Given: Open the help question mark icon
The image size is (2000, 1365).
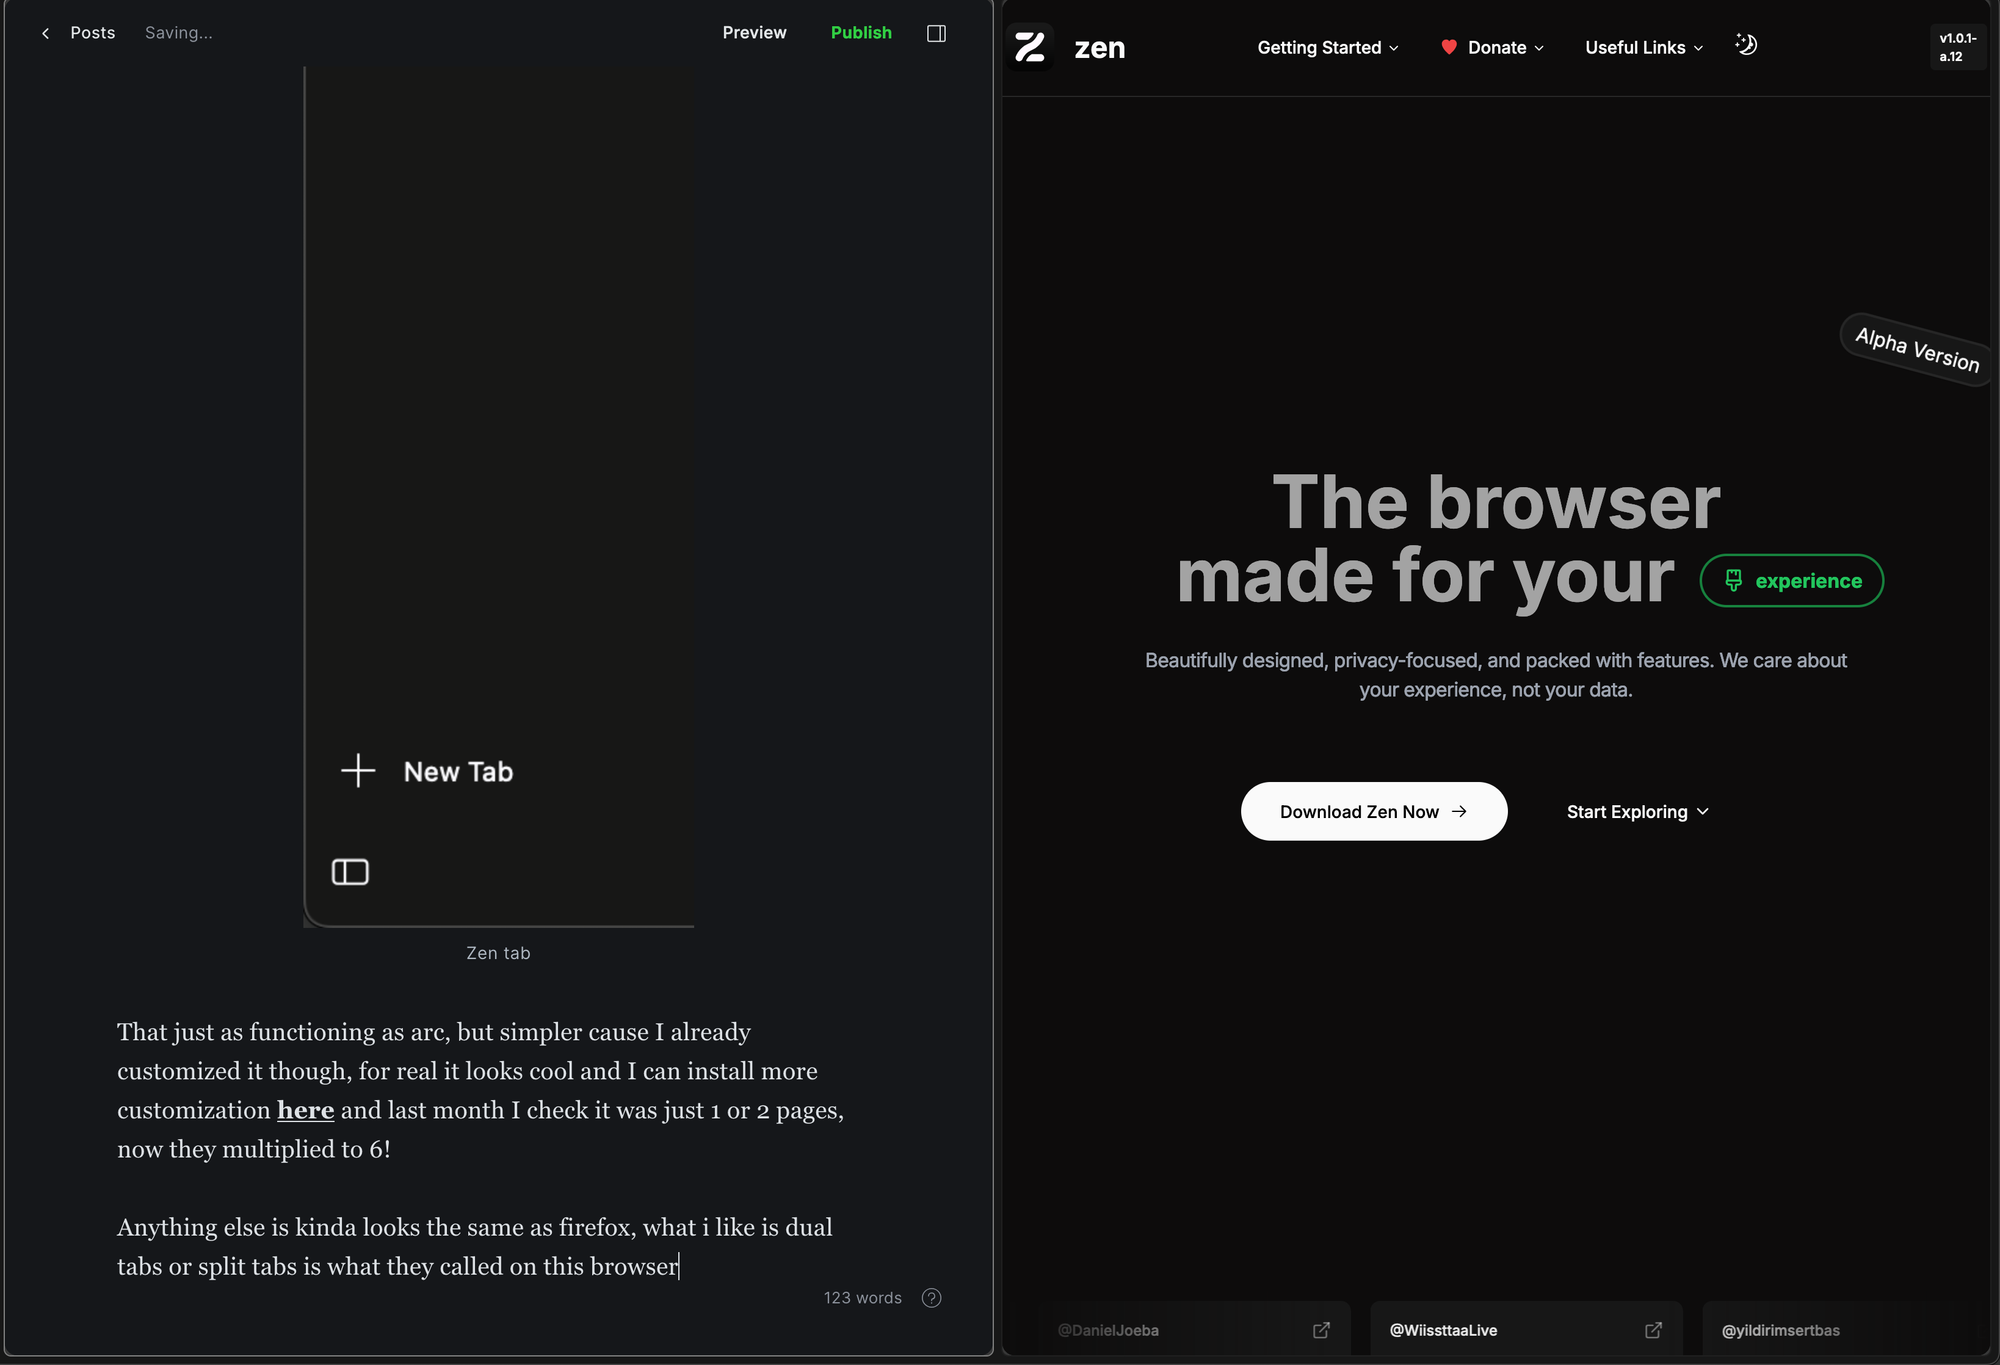Looking at the screenshot, I should tap(931, 1298).
